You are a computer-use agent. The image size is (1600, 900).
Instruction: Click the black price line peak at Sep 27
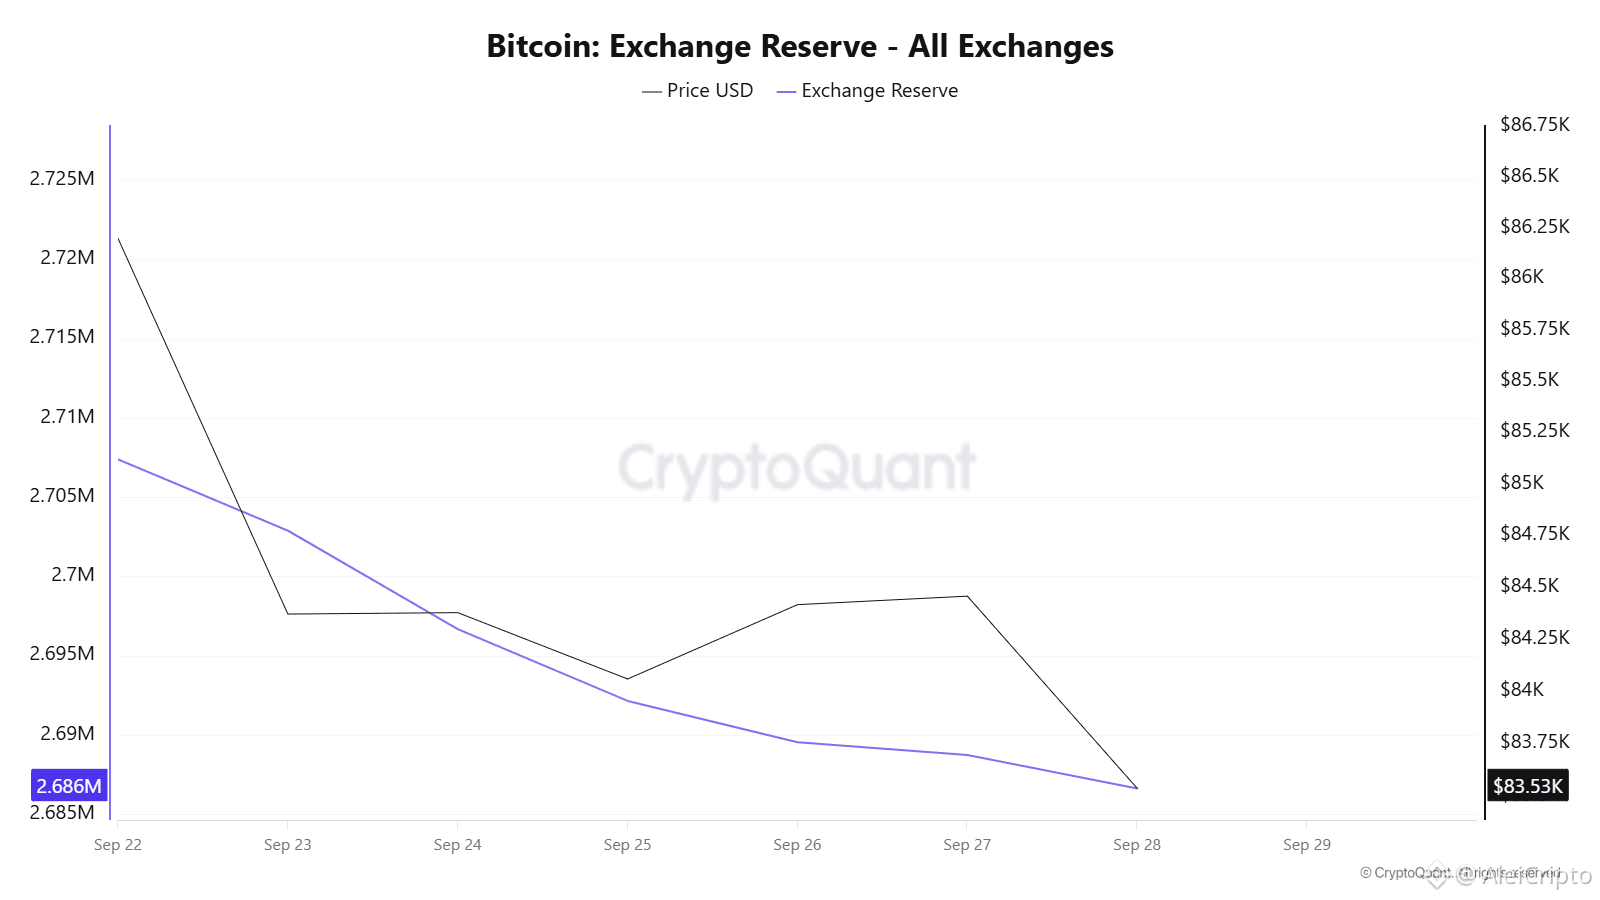pyautogui.click(x=967, y=596)
